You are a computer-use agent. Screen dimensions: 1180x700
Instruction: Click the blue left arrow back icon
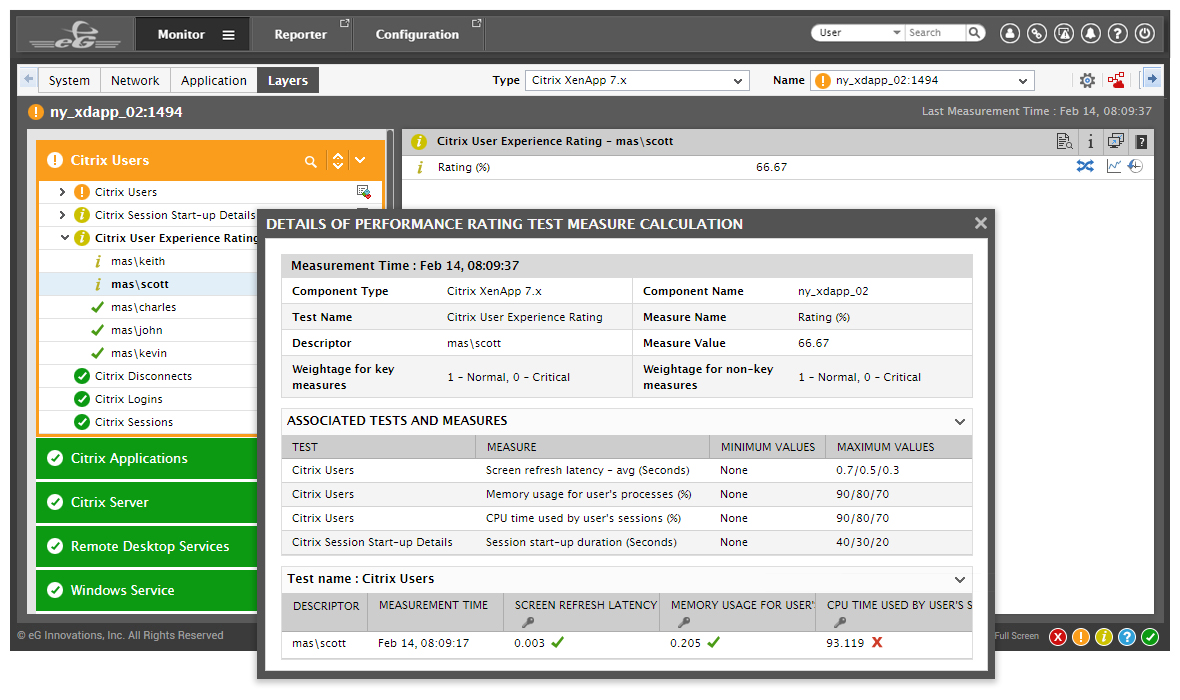[29, 78]
